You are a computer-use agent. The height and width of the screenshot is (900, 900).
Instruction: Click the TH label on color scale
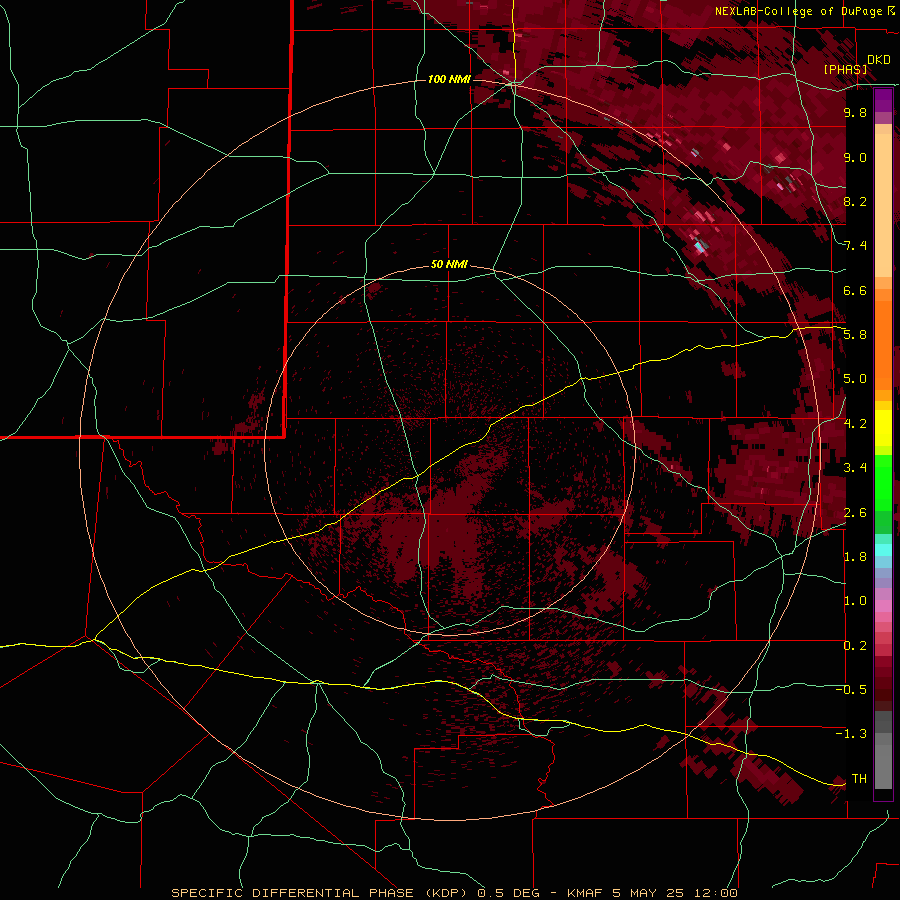click(x=859, y=778)
